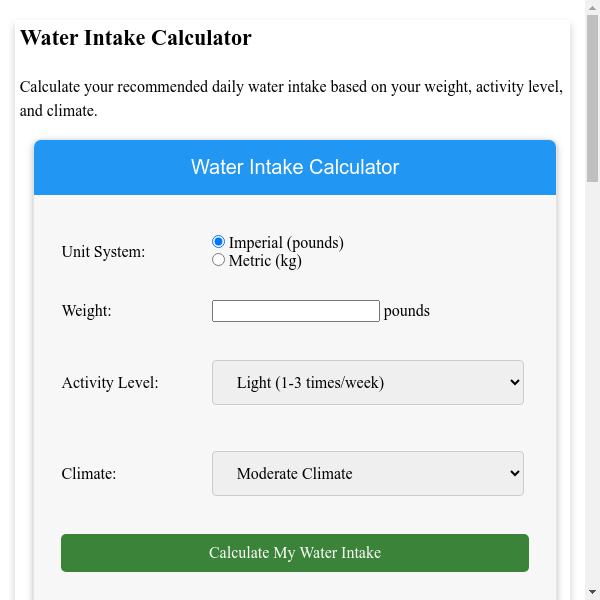Focus the Weight input field
The image size is (600, 600).
coord(296,311)
